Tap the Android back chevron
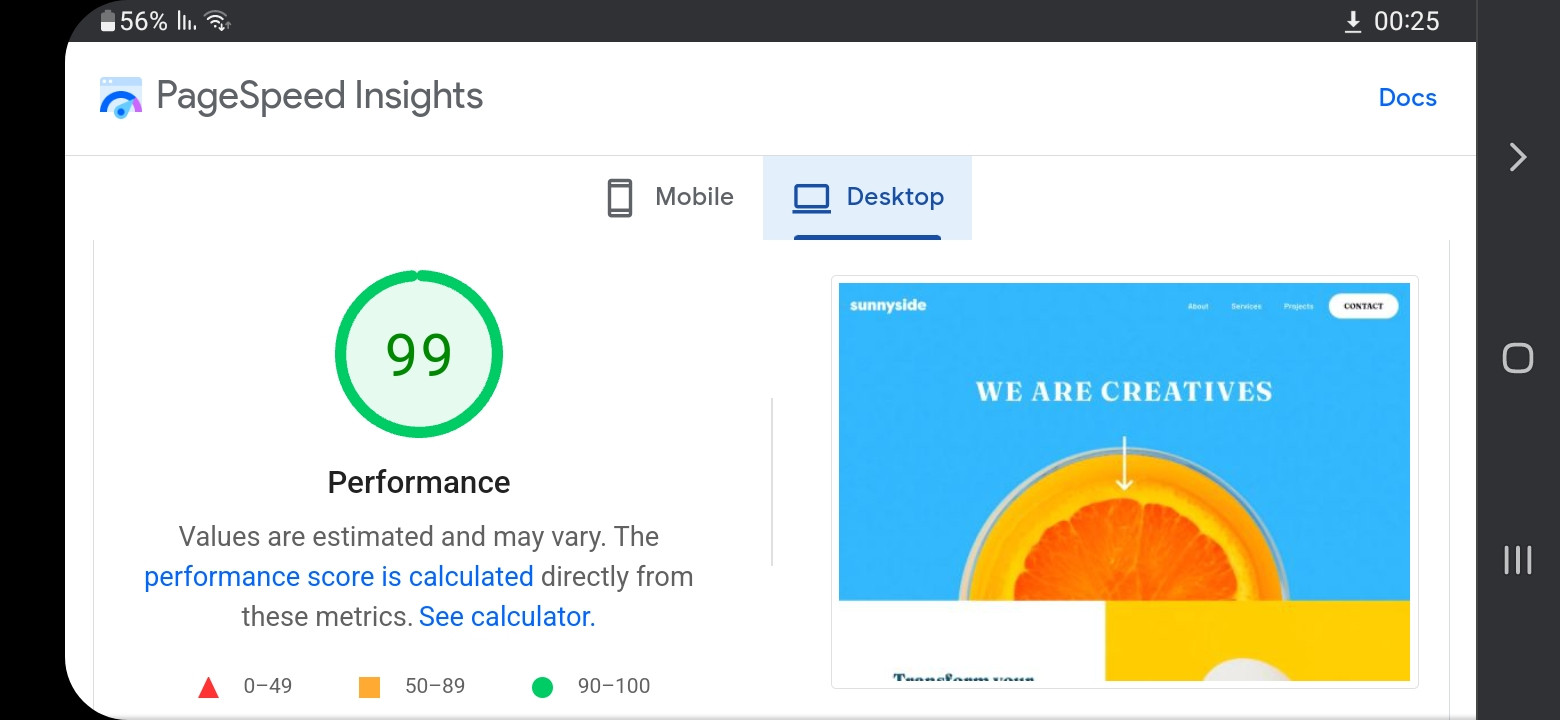Viewport: 1560px width, 720px height. coord(1517,157)
